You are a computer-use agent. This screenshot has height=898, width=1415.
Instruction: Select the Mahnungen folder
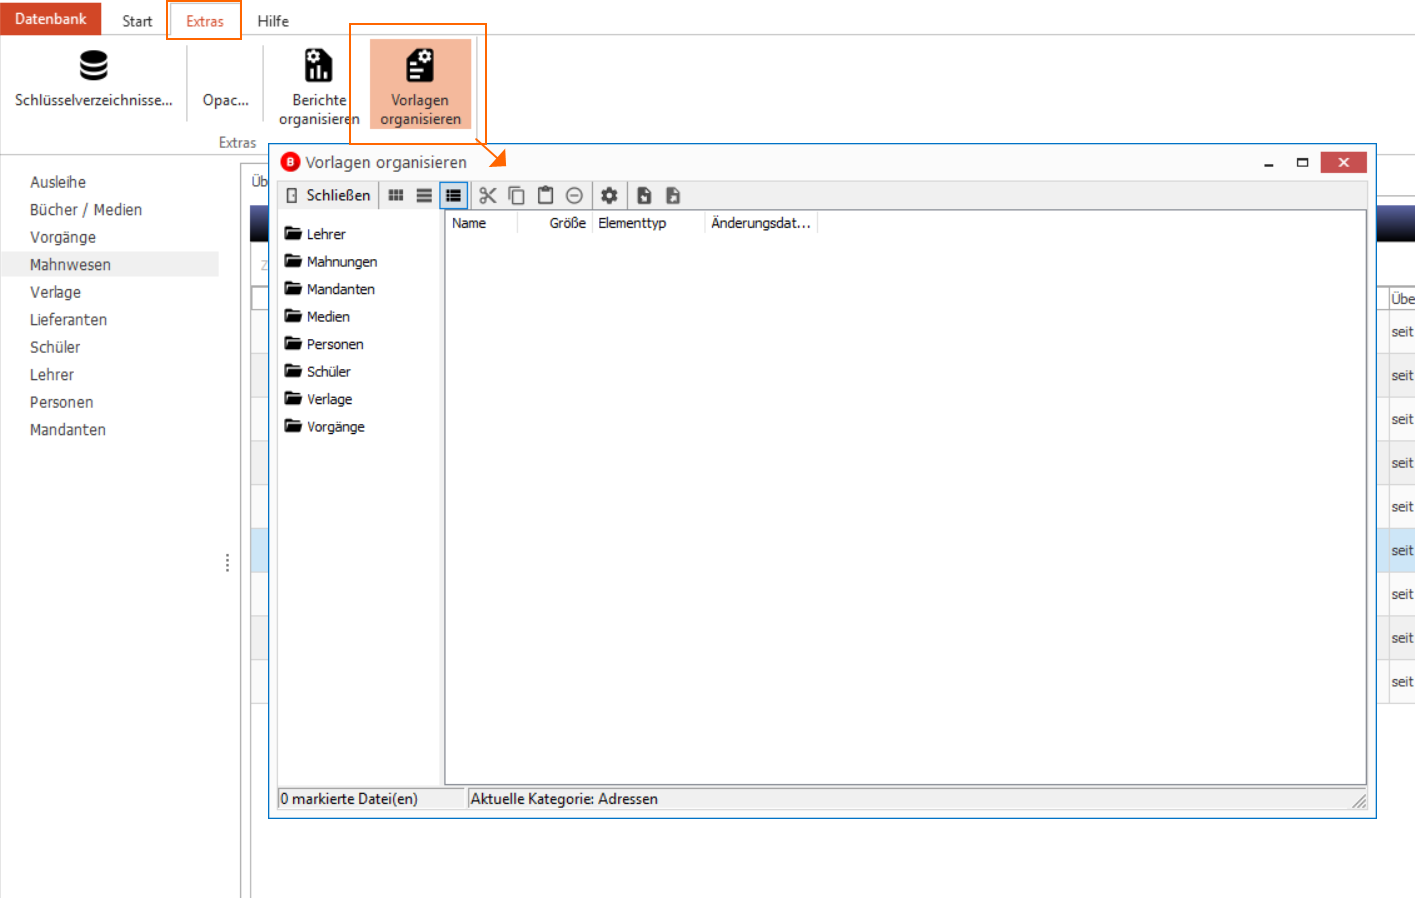point(331,261)
